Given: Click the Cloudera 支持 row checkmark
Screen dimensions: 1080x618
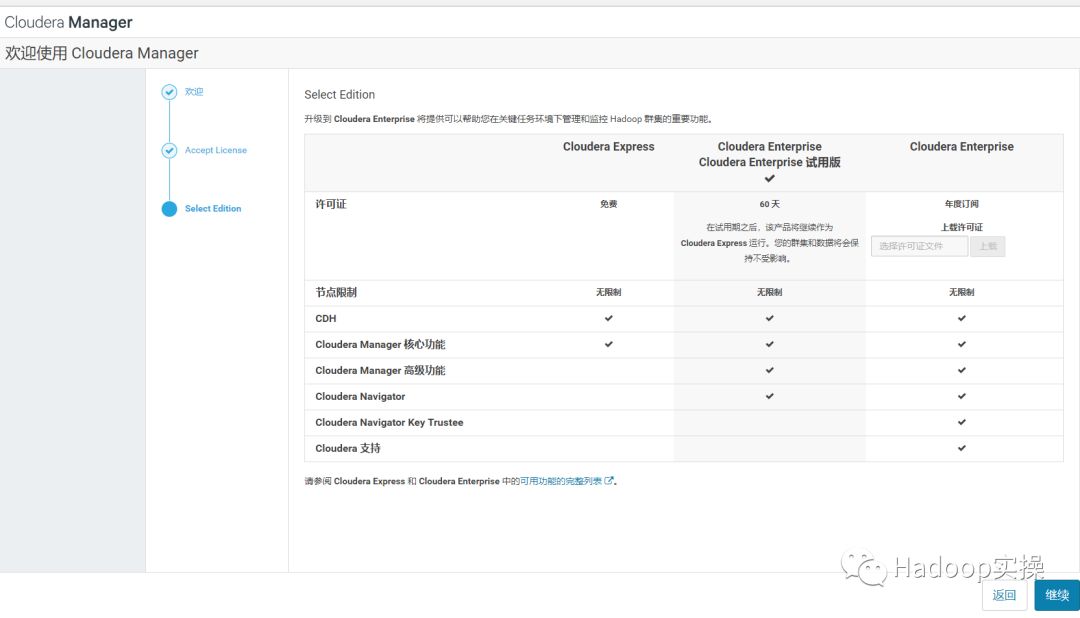Looking at the screenshot, I should [x=962, y=448].
